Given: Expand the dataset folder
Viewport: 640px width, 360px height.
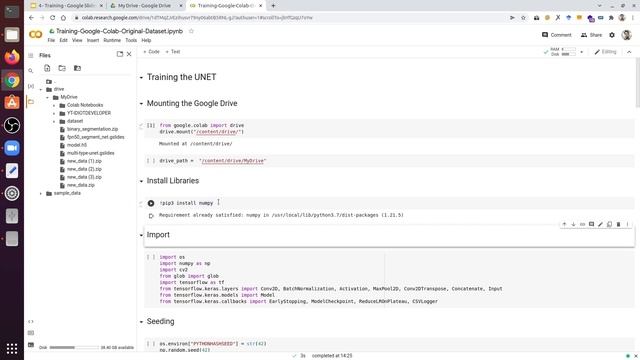Looking at the screenshot, I should (54, 121).
